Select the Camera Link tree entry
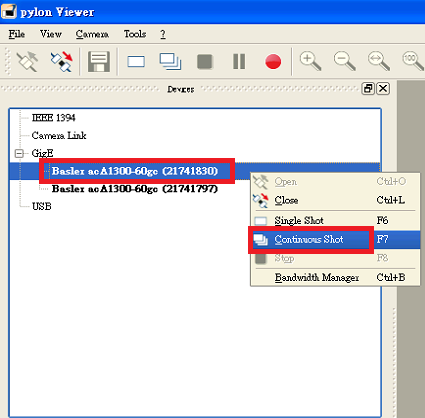The image size is (425, 418). tap(59, 135)
